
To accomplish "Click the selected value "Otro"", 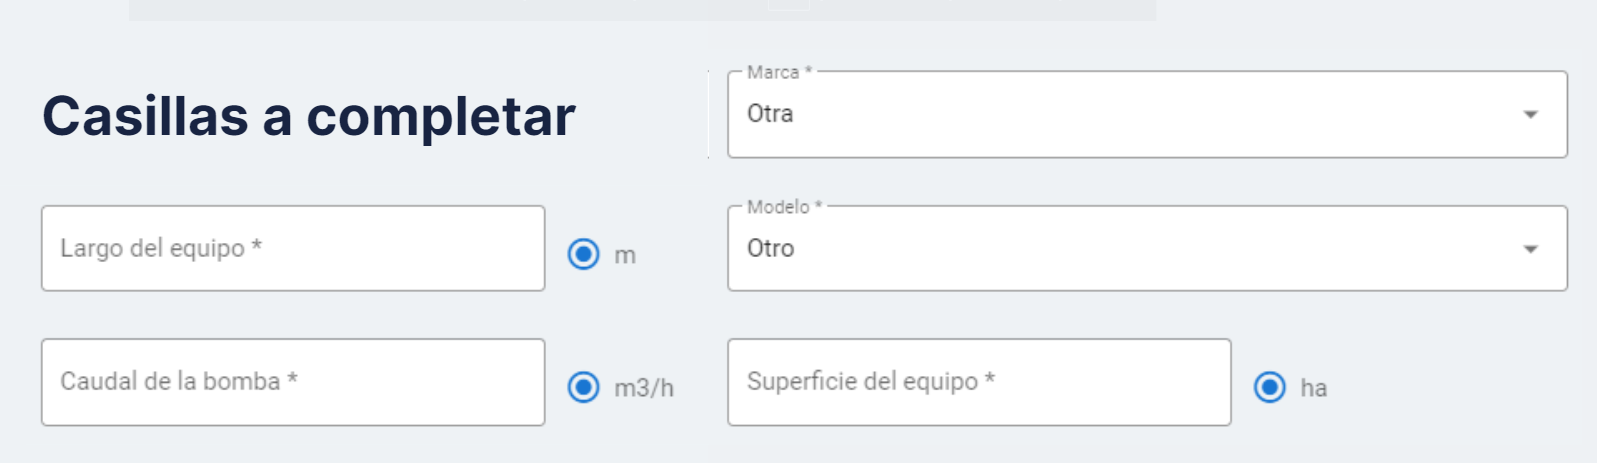I will tap(770, 248).
